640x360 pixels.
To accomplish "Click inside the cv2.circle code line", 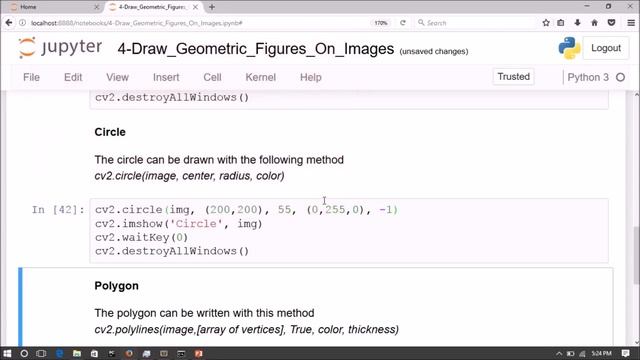I will point(246,210).
